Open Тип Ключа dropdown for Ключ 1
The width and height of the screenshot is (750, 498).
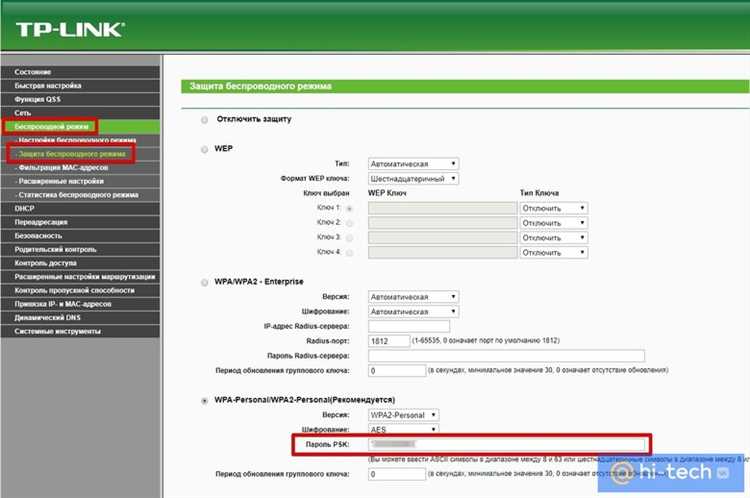(x=553, y=208)
